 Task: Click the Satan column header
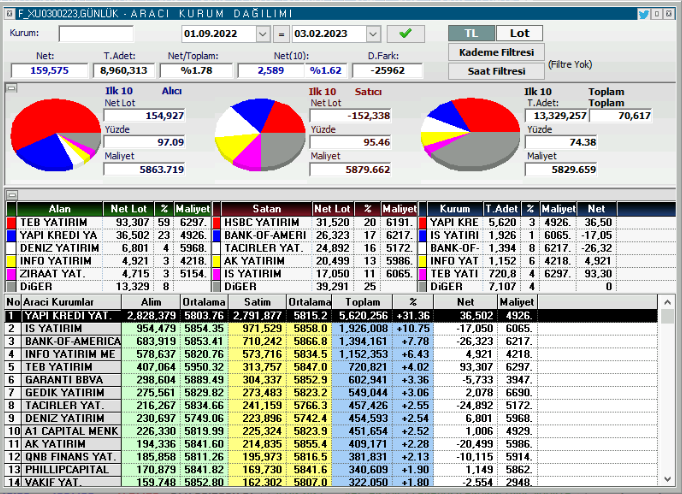coord(267,209)
